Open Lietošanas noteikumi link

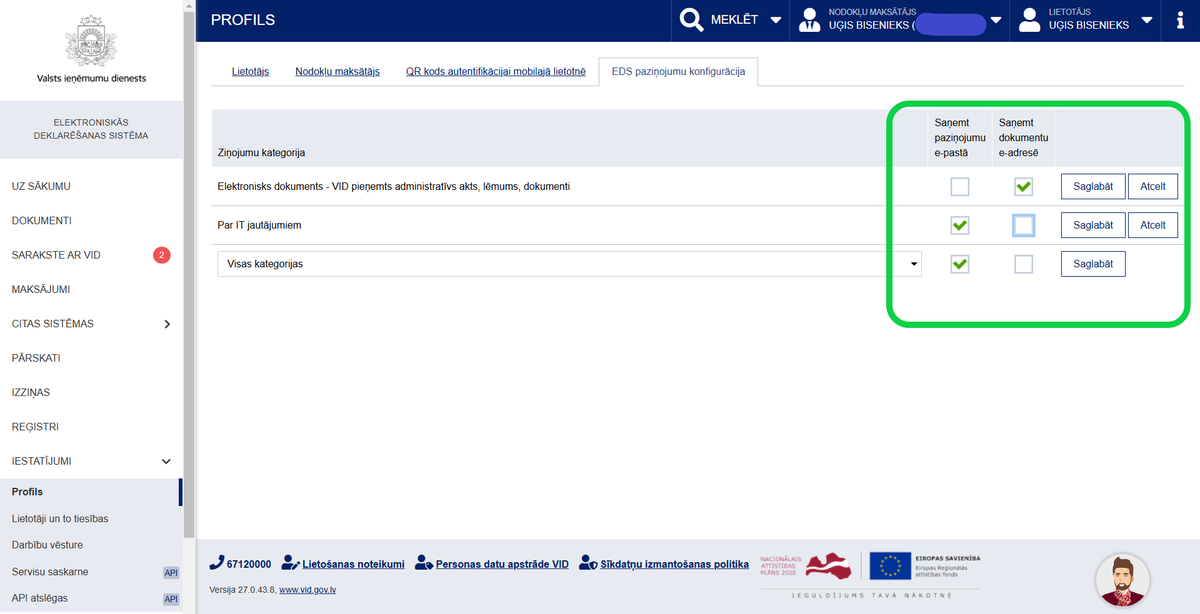coord(353,564)
